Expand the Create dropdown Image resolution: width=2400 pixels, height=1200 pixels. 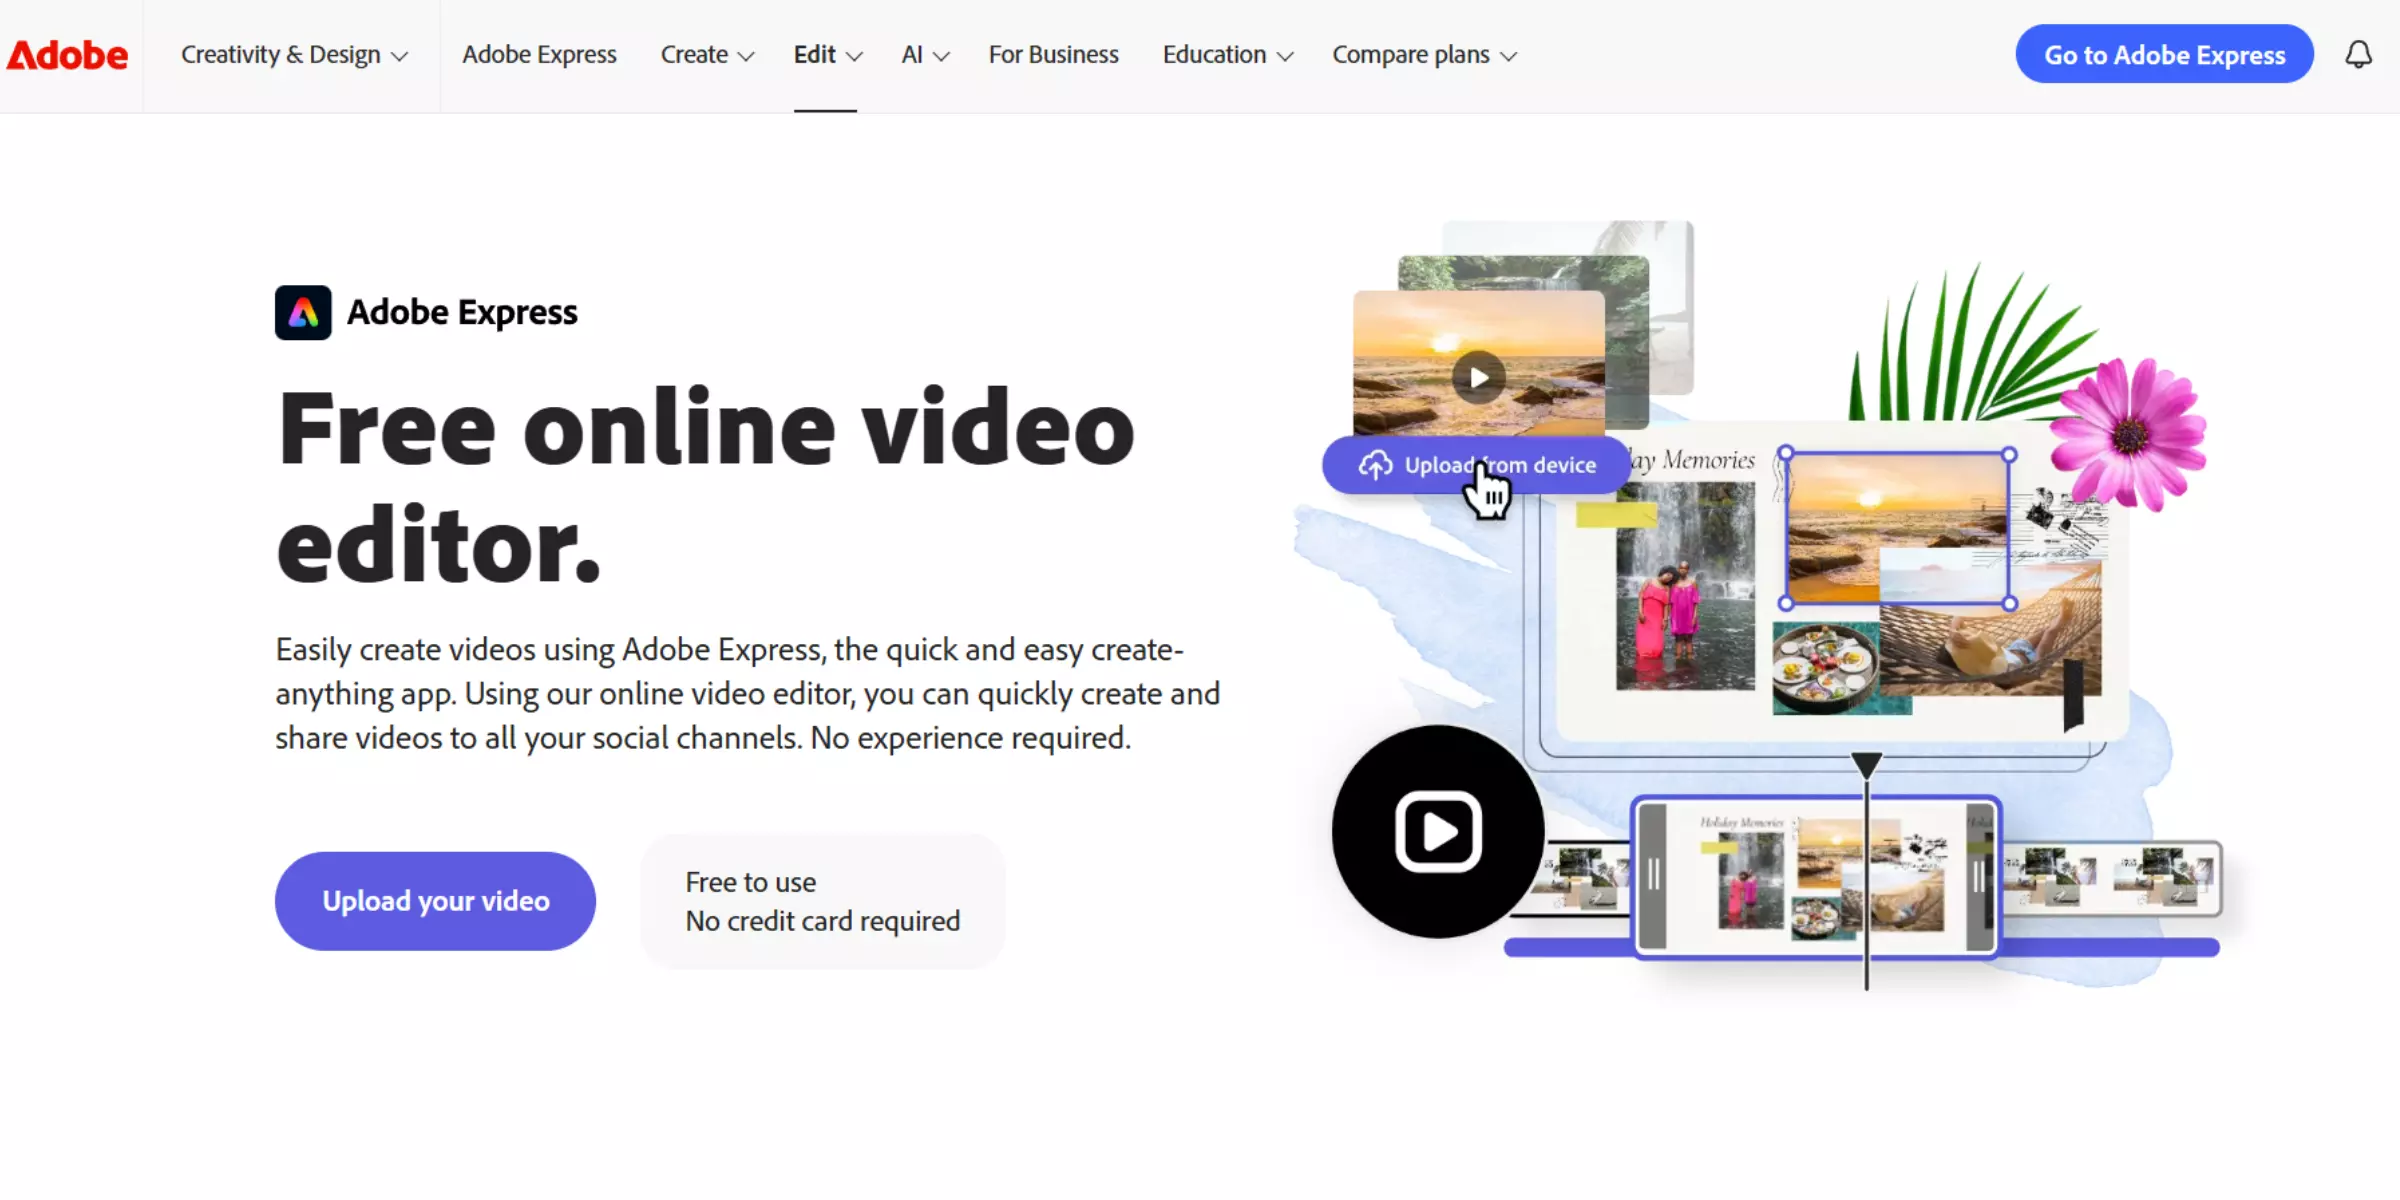[707, 55]
